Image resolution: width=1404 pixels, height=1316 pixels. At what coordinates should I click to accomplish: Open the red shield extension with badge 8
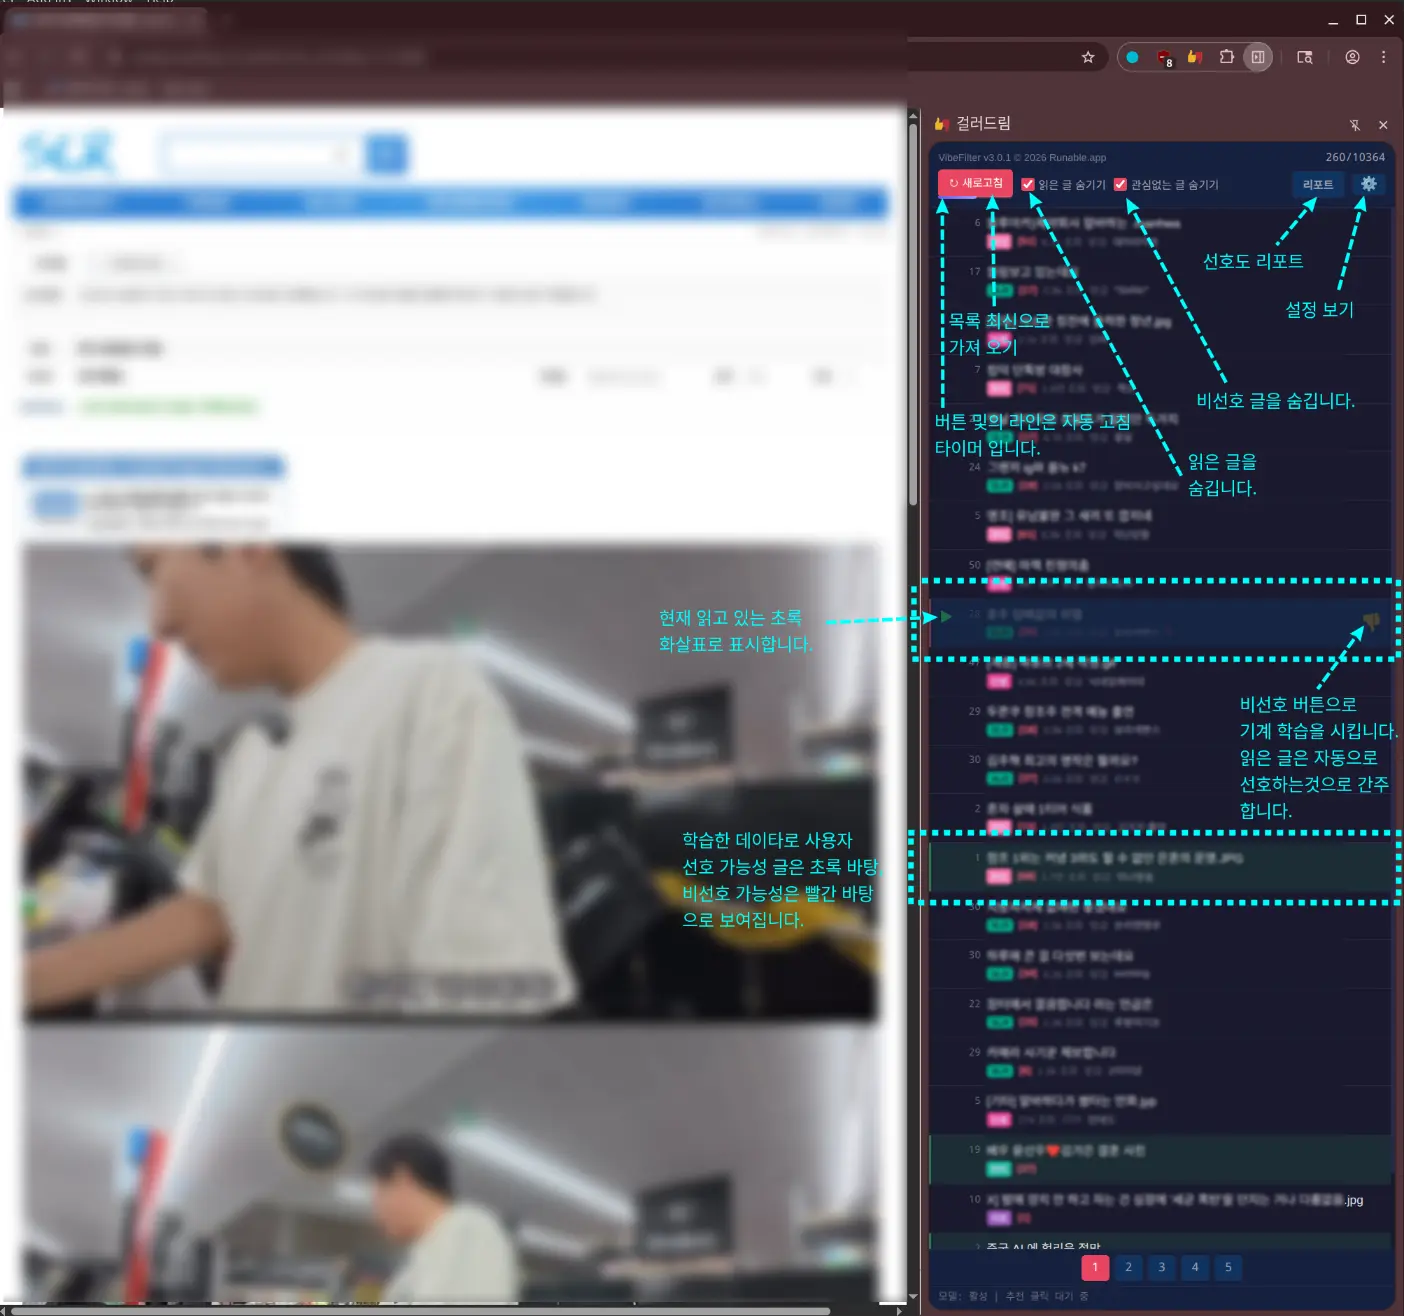[x=1164, y=58]
